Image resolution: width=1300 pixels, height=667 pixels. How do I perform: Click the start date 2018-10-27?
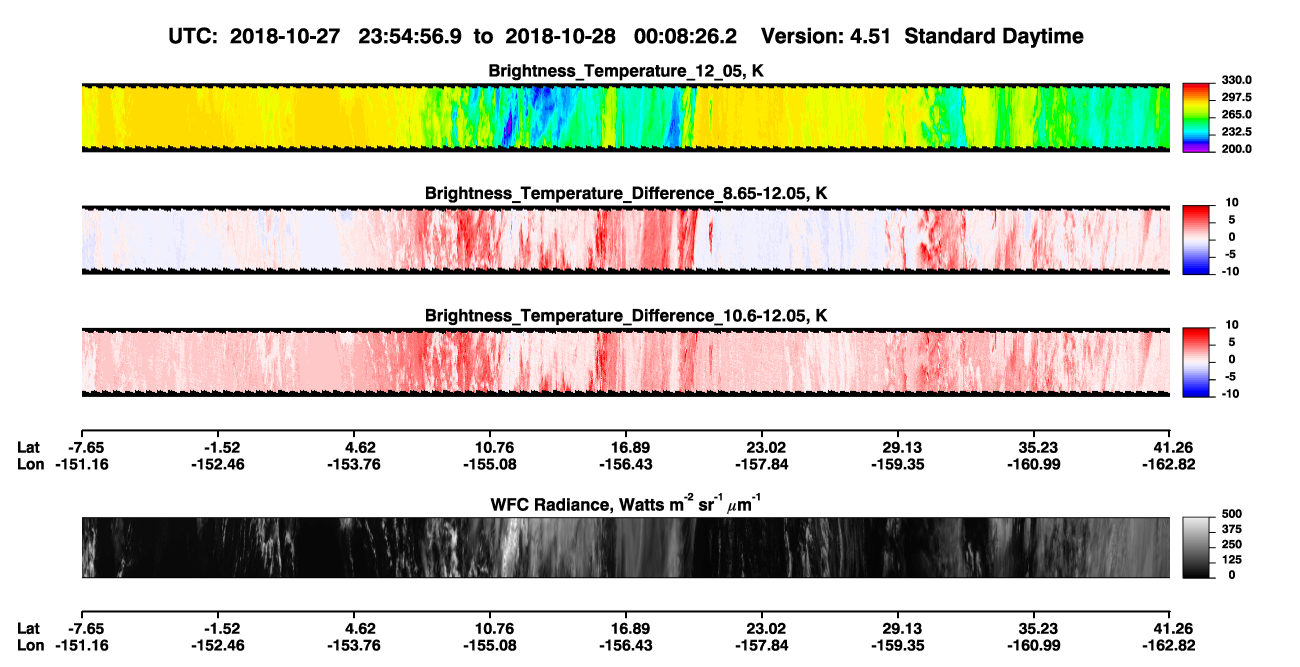(x=283, y=37)
